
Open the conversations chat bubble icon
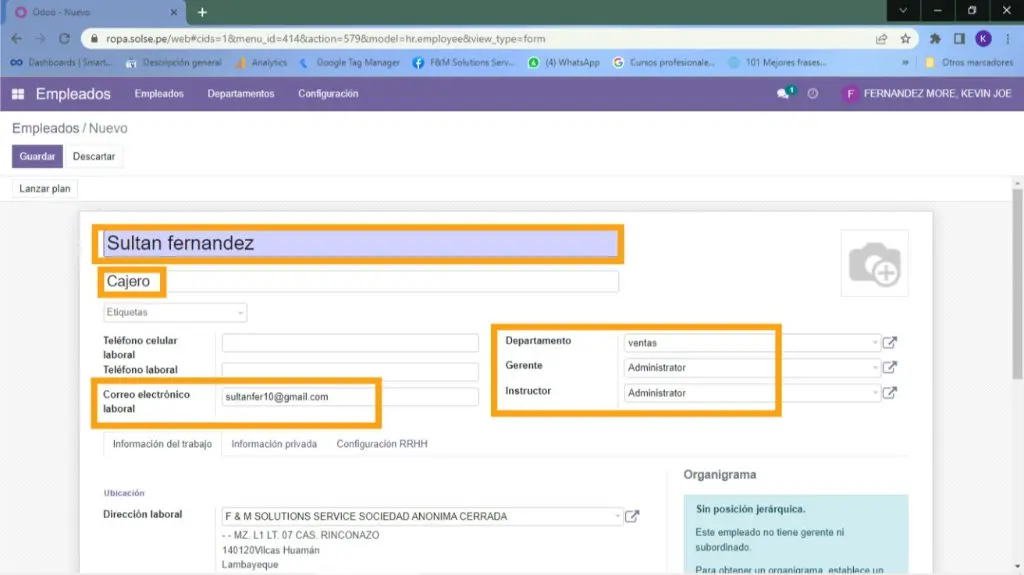pos(784,94)
